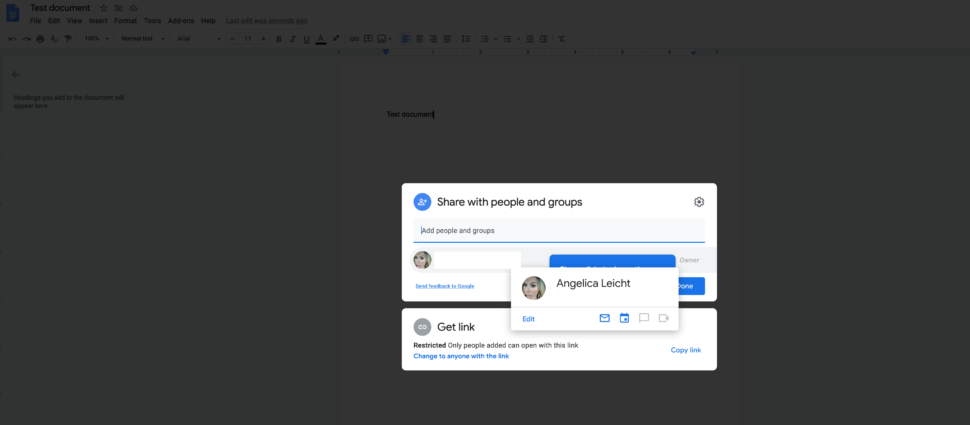Viewport: 970px width, 425px height.
Task: Open the View menu
Action: tap(74, 20)
